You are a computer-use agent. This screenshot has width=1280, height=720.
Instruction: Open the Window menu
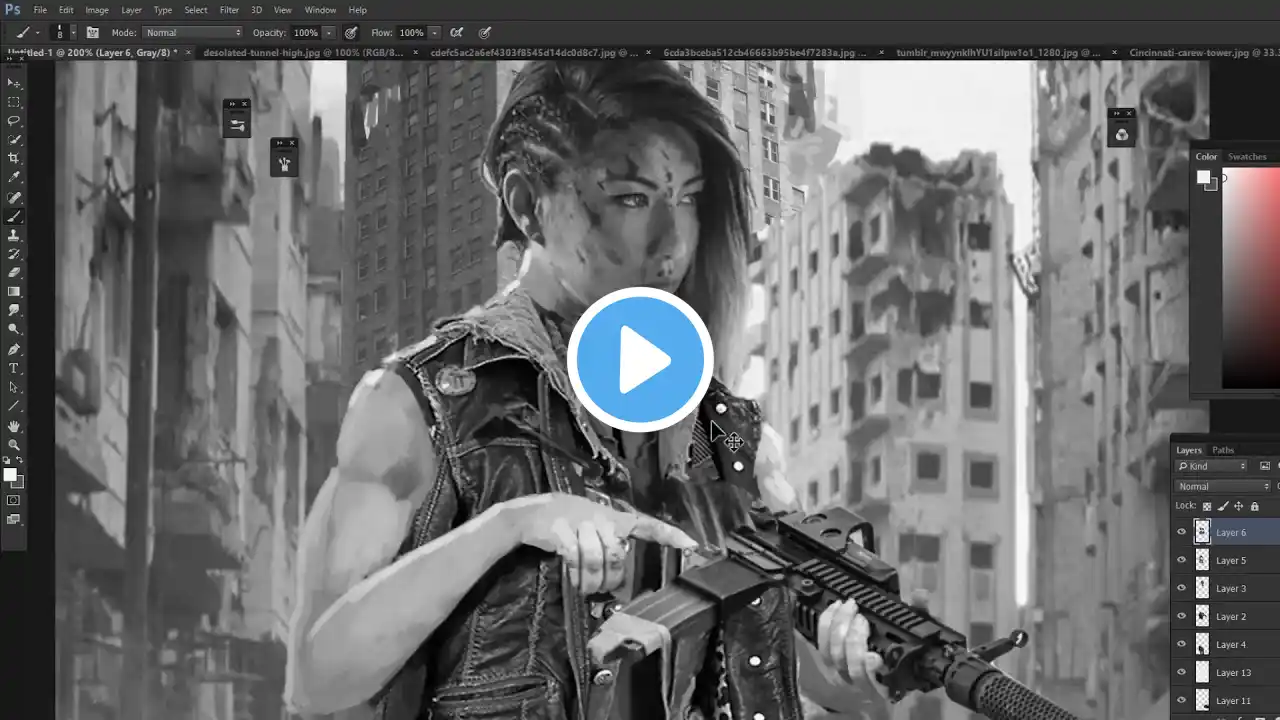(320, 10)
